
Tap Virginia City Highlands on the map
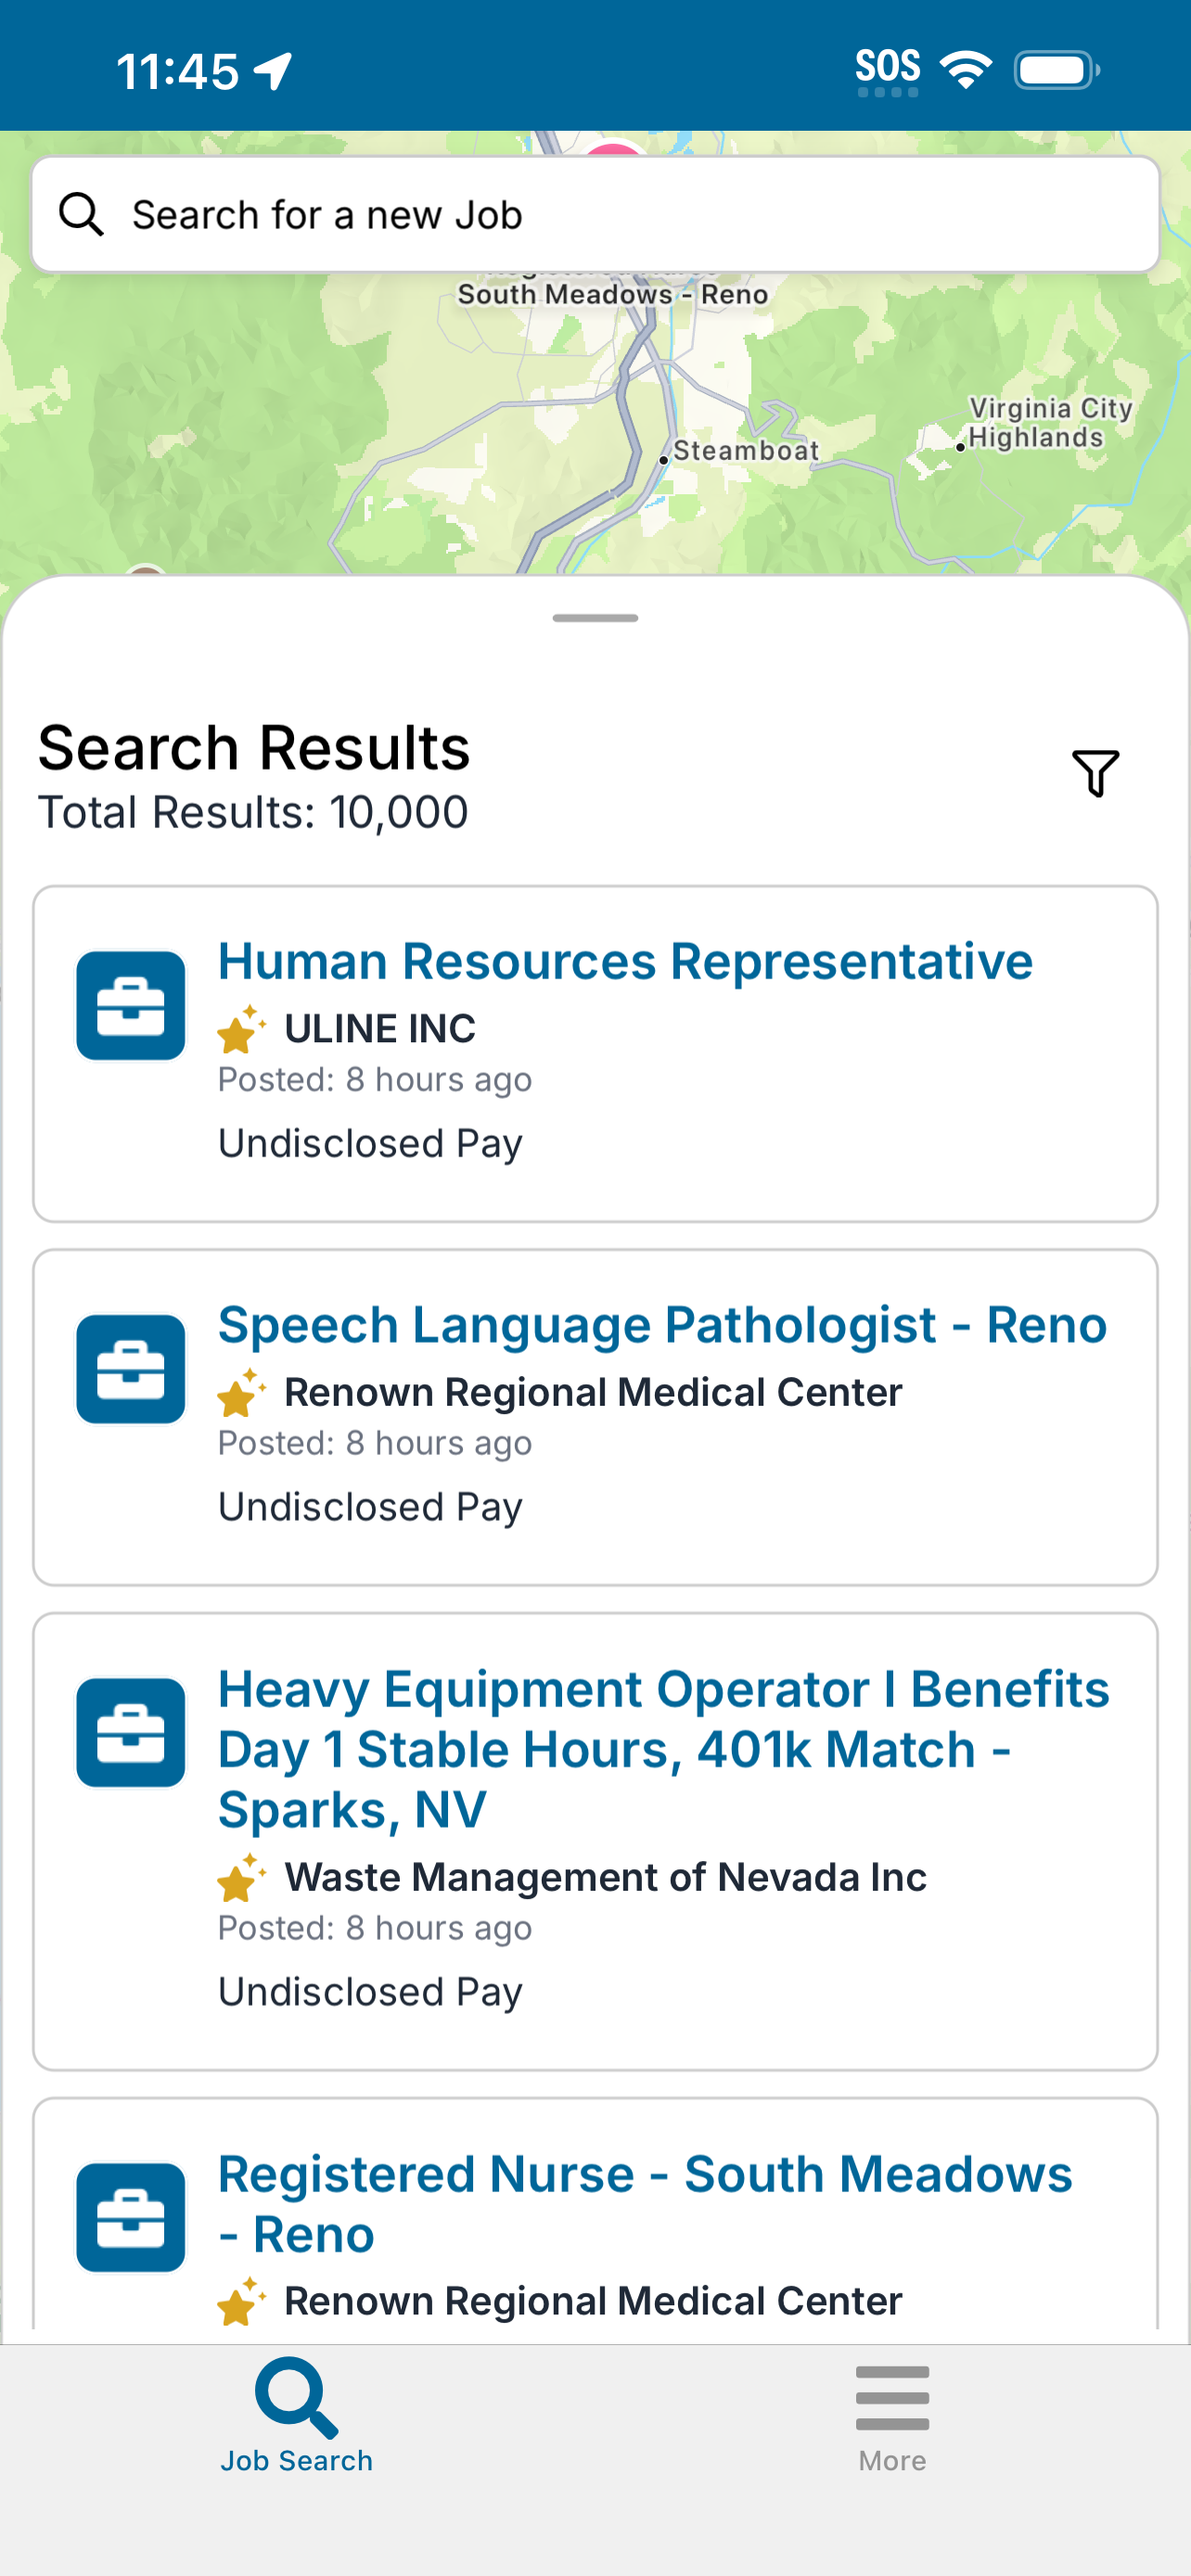(x=1050, y=423)
